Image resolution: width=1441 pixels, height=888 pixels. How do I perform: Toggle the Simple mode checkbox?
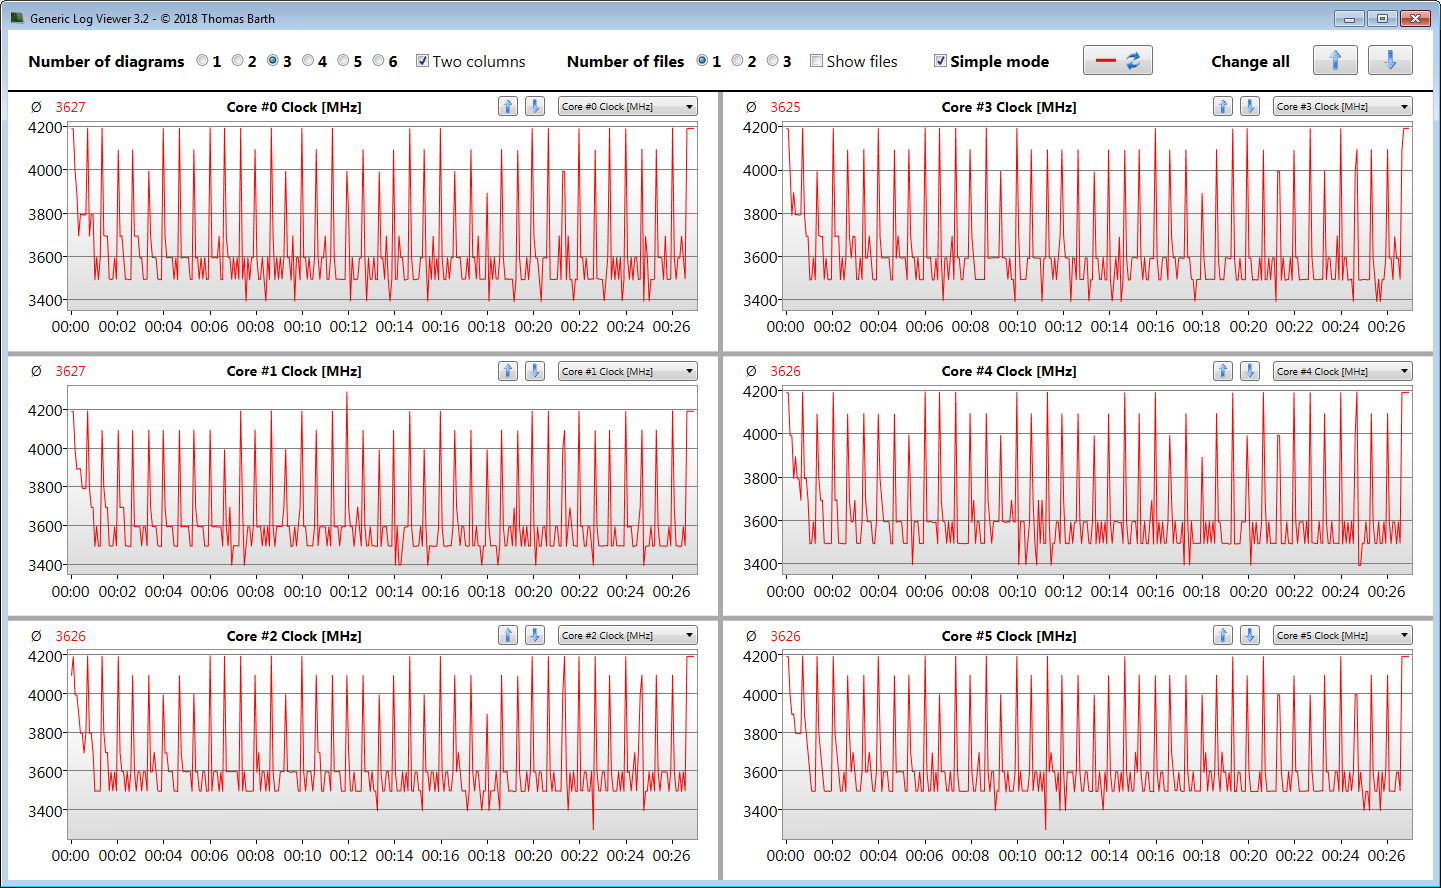point(940,61)
